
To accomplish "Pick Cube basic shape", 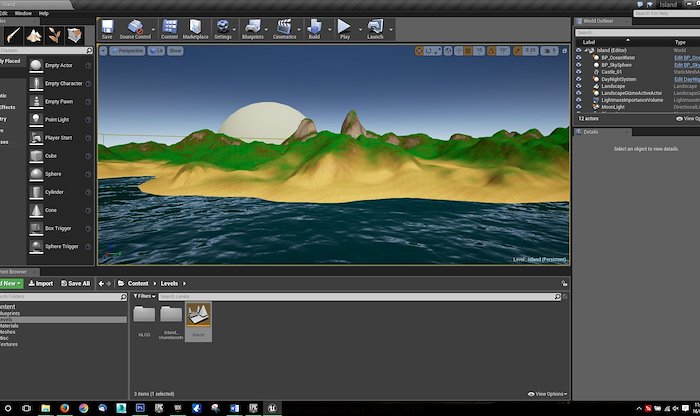I will (60, 156).
